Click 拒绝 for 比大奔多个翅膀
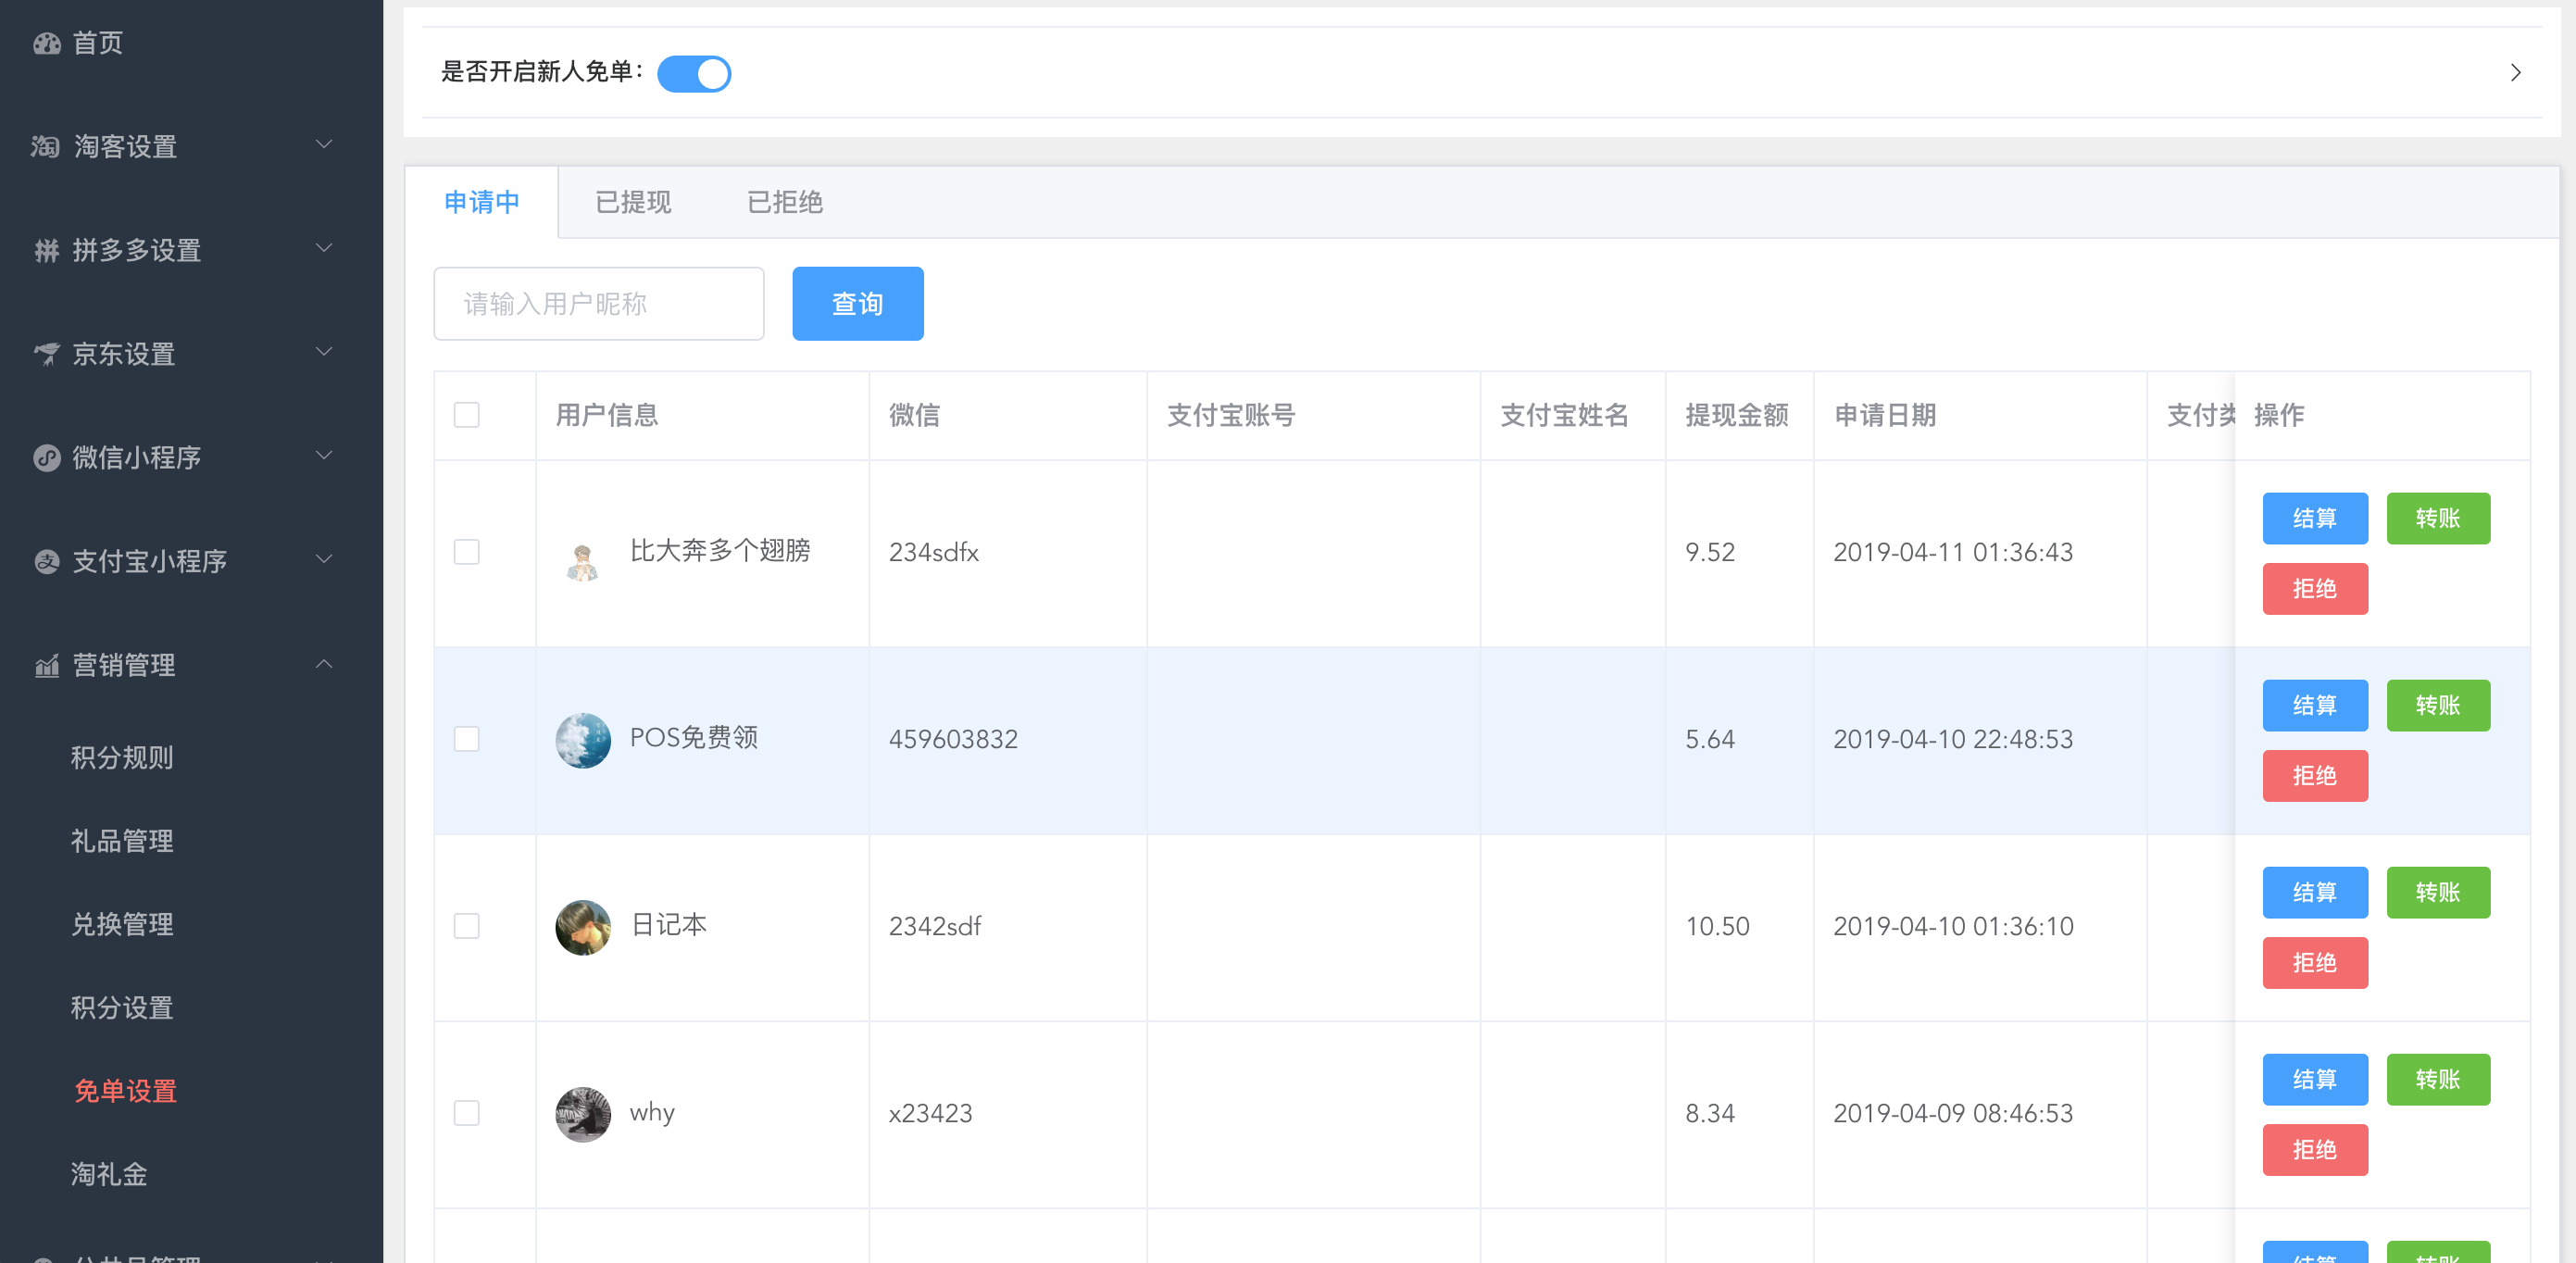The width and height of the screenshot is (2576, 1263). (2315, 588)
